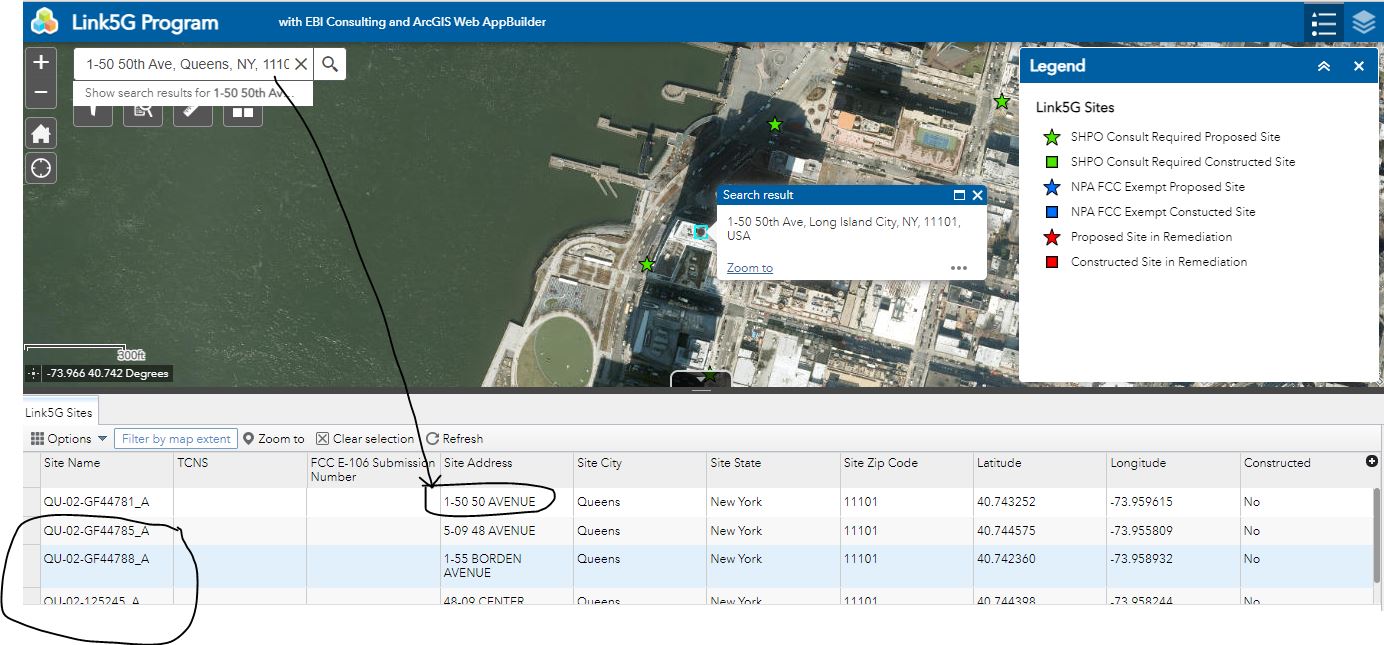
Task: Clear the address search text
Action: coord(300,64)
